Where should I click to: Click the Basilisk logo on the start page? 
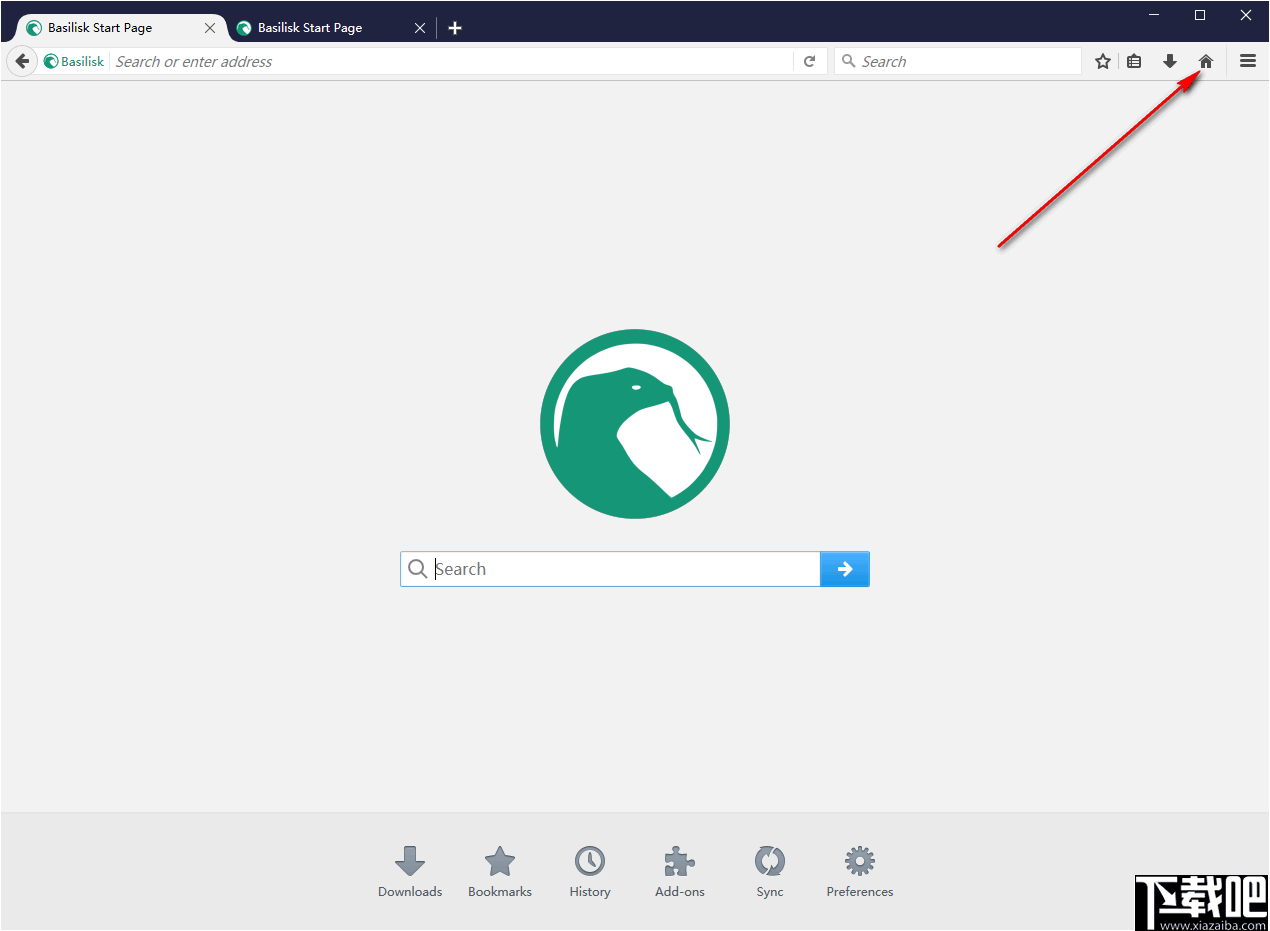(x=635, y=424)
